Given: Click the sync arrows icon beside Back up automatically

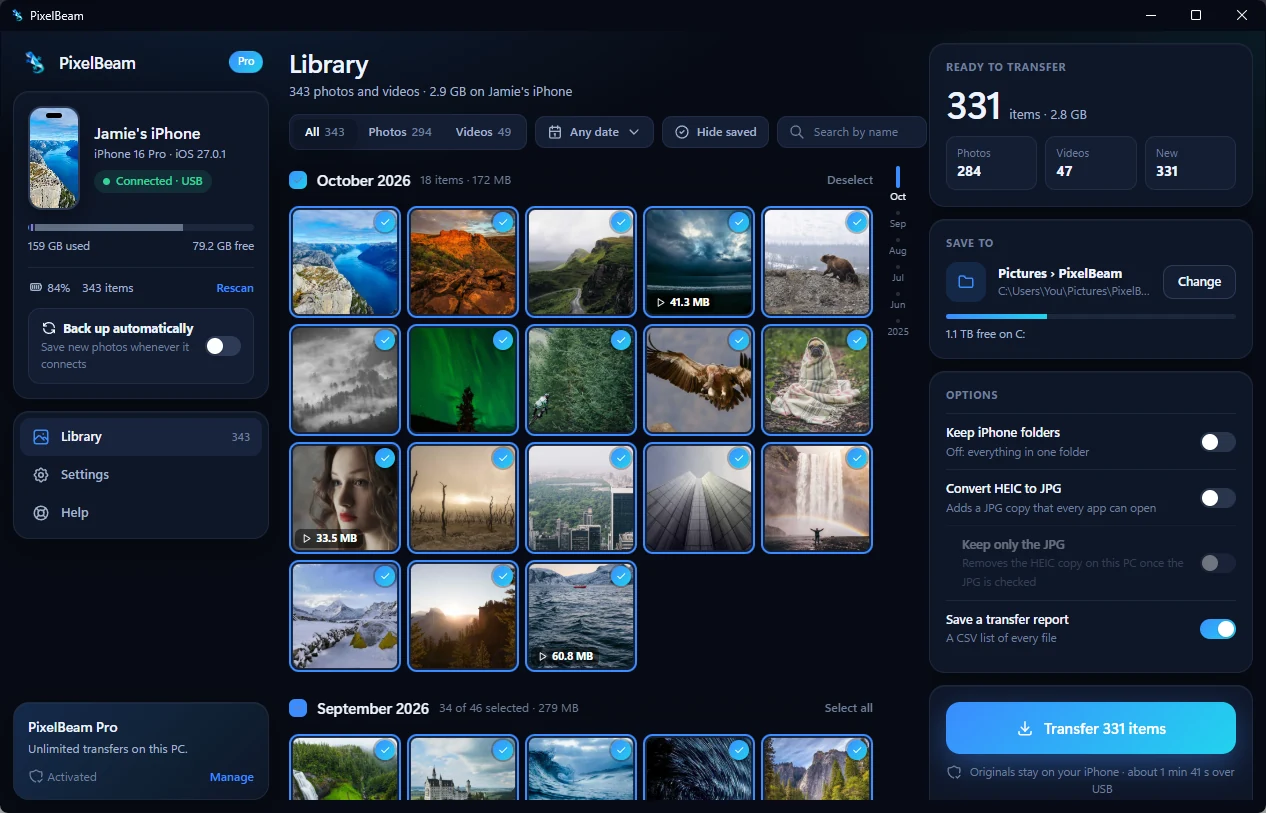Looking at the screenshot, I should tap(48, 328).
